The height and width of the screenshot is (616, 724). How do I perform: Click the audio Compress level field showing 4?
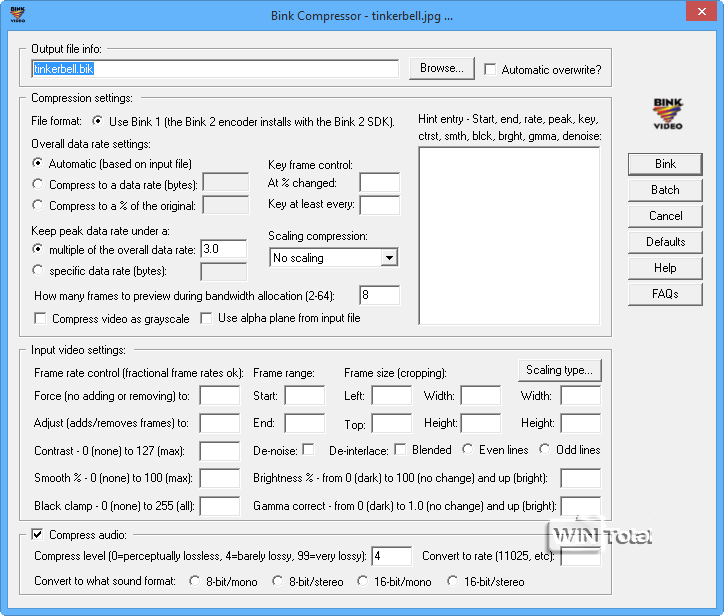392,556
